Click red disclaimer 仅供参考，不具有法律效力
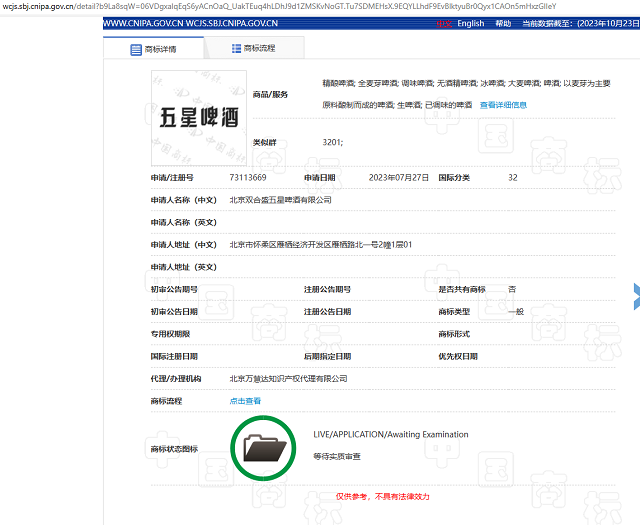This screenshot has width=640, height=525. pos(382,496)
